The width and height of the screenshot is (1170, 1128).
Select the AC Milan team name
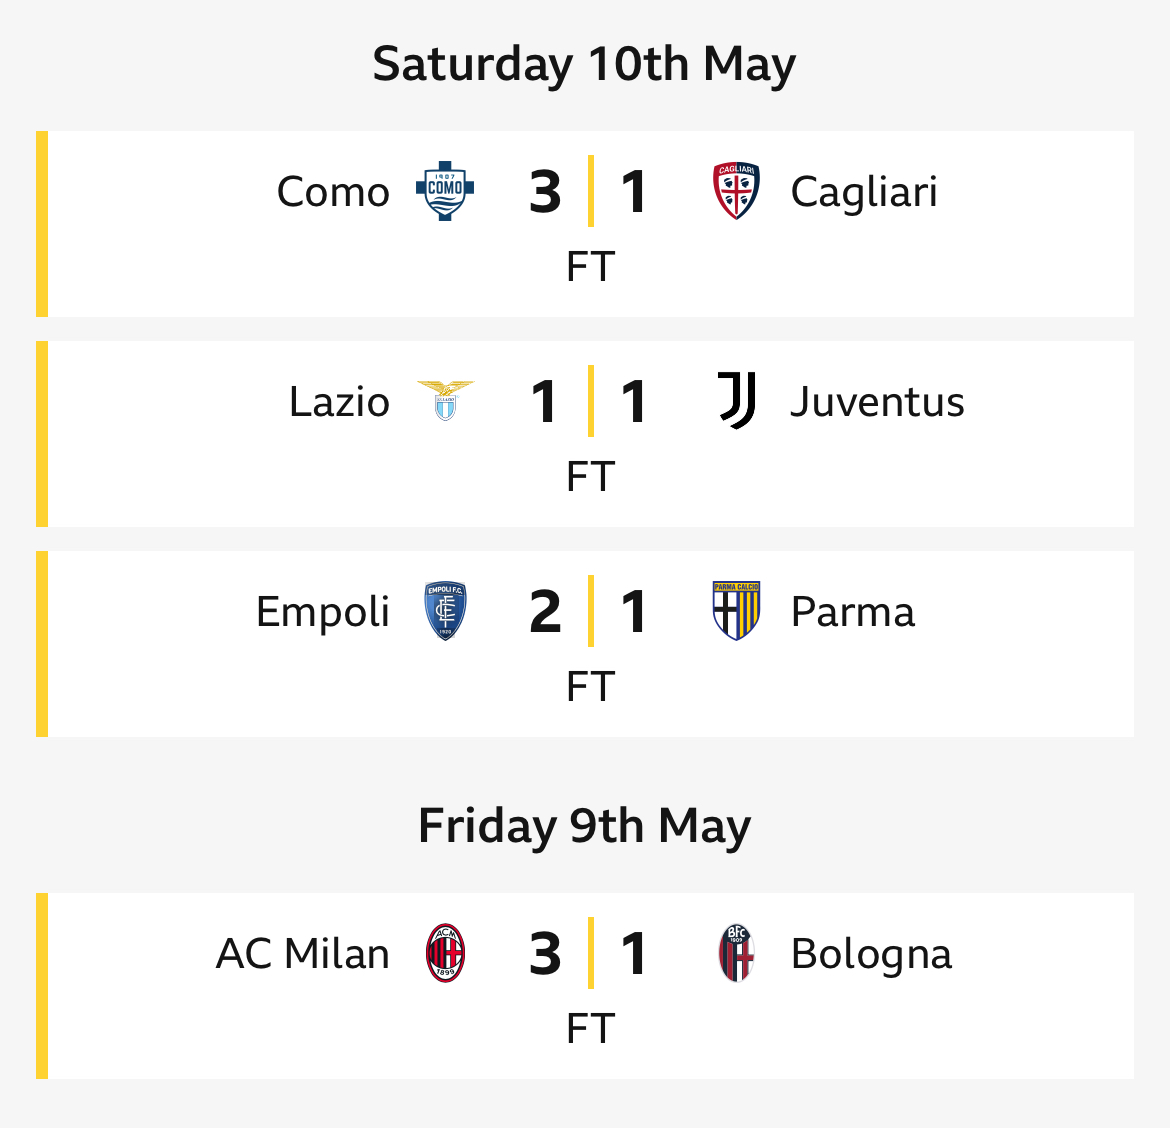302,954
